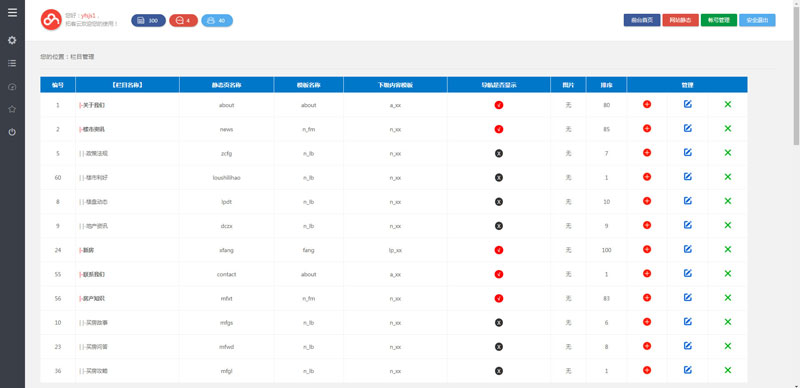Delete the zcfg row with green X

pos(728,153)
